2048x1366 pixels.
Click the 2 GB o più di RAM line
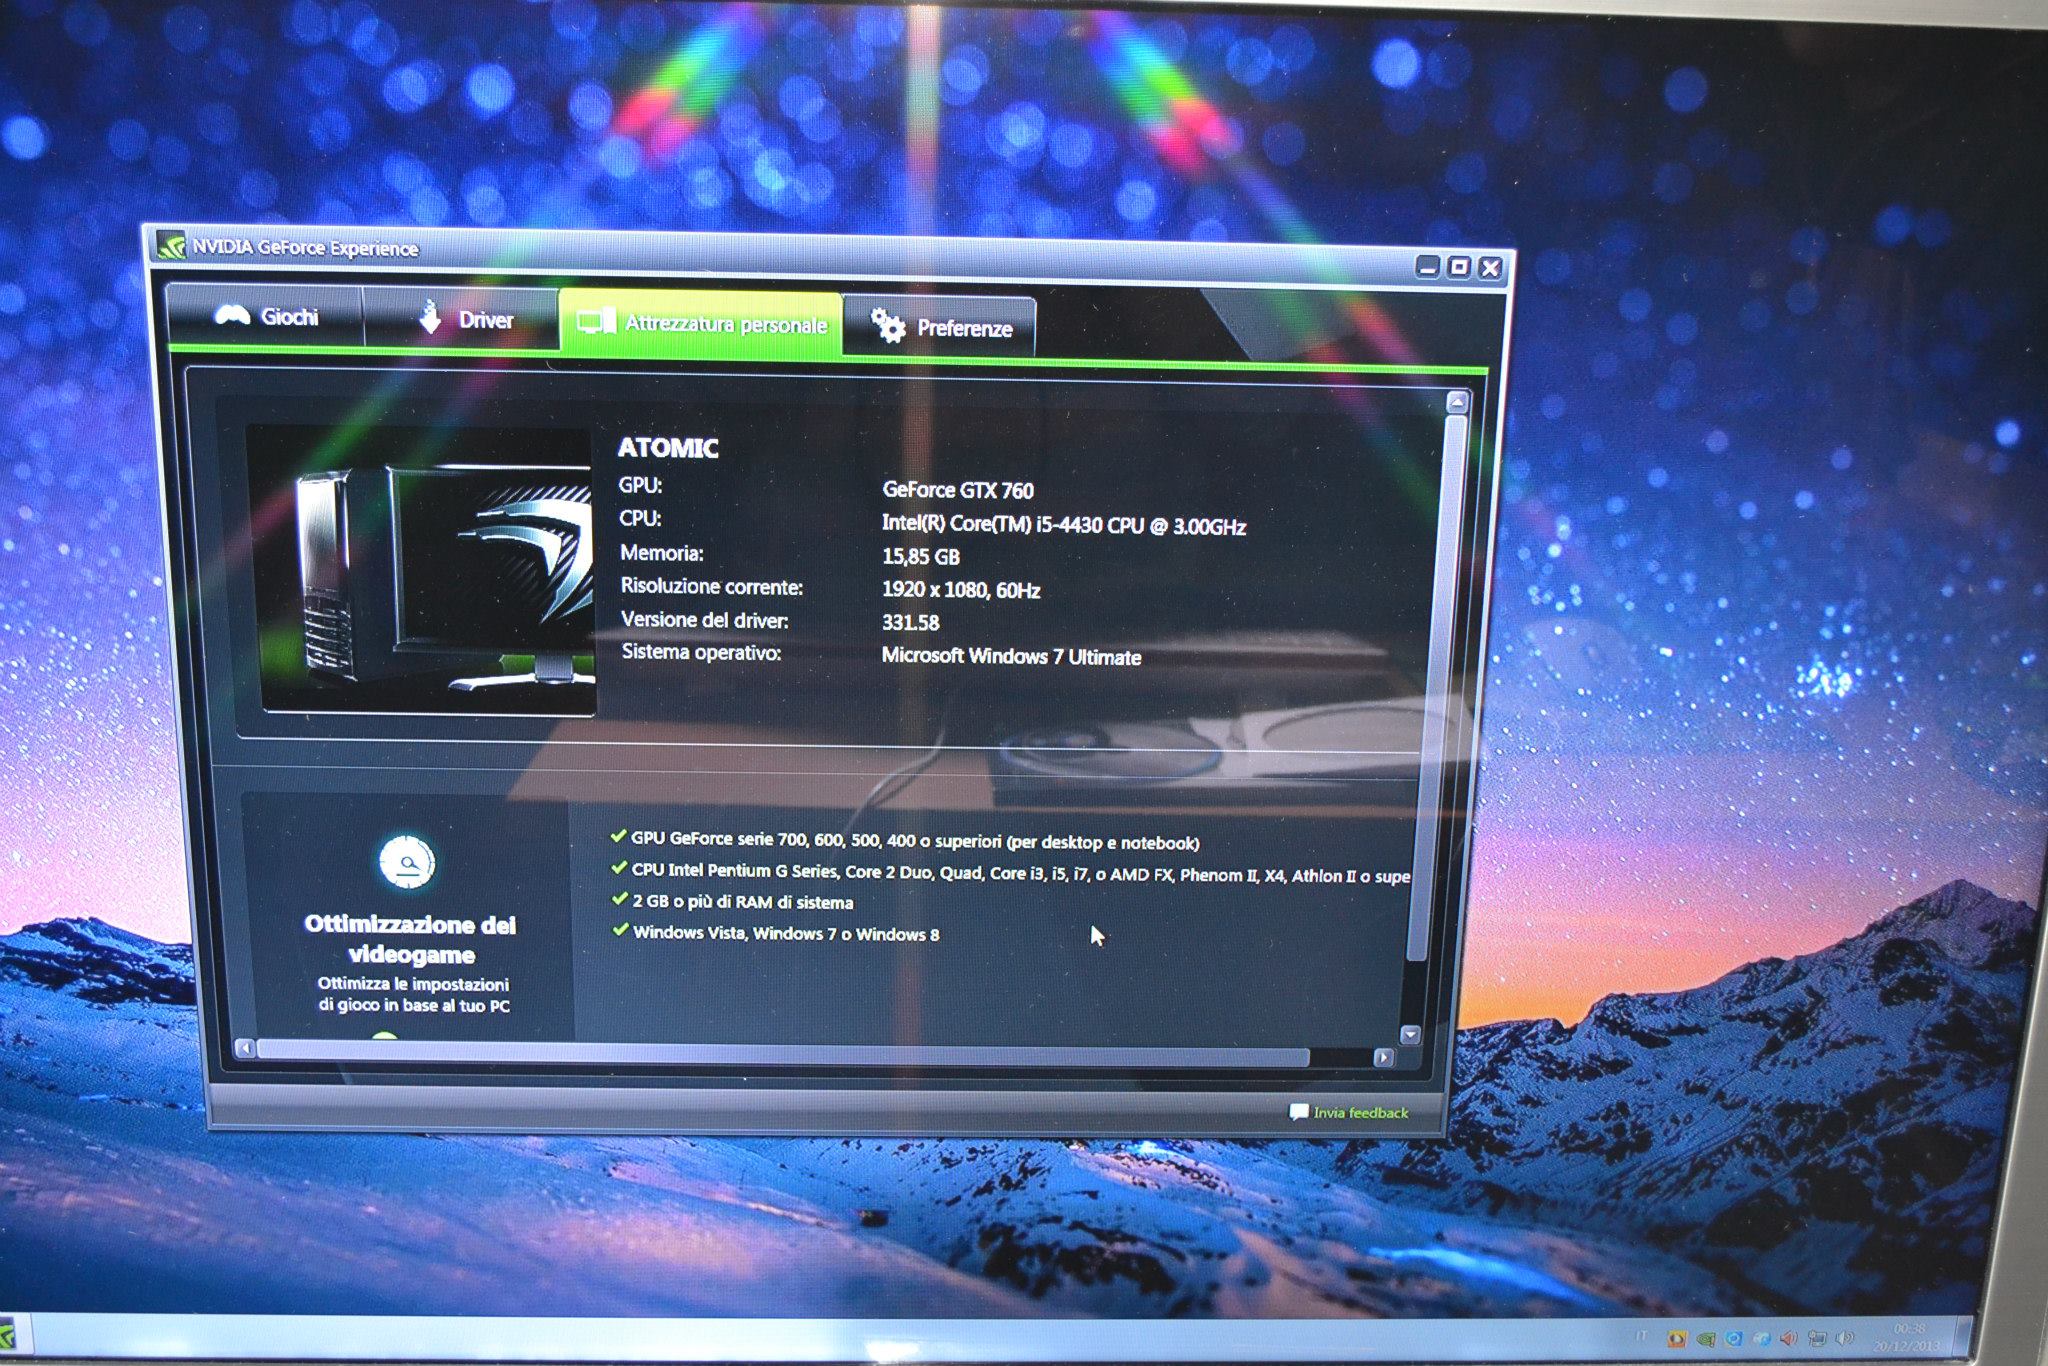[733, 901]
